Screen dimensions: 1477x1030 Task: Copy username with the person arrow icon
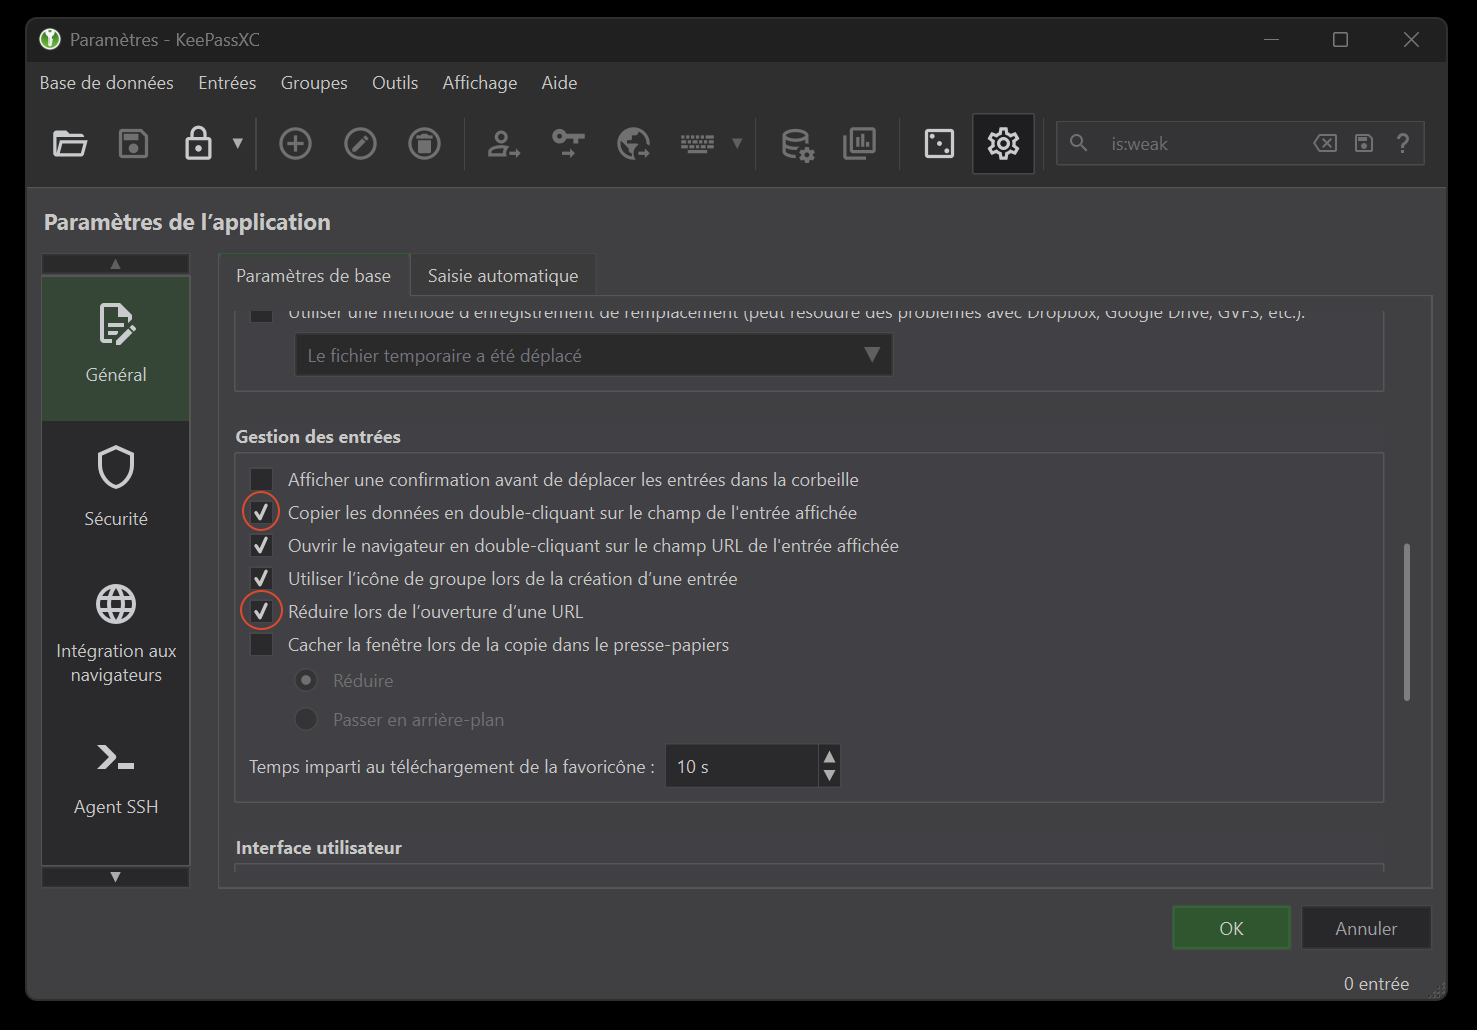pos(503,144)
